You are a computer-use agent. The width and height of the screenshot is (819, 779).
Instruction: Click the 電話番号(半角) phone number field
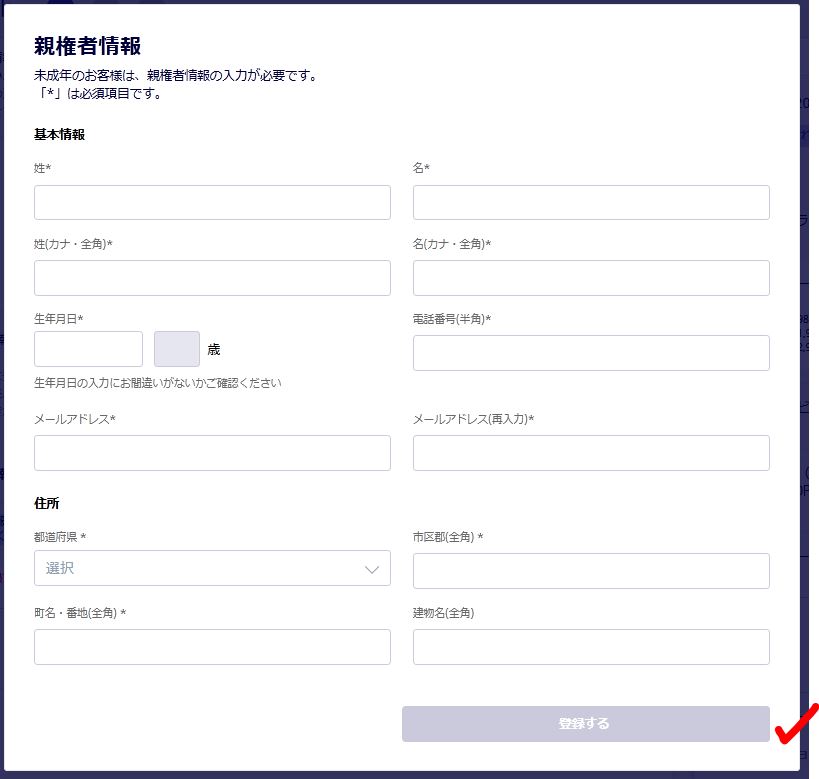(590, 352)
